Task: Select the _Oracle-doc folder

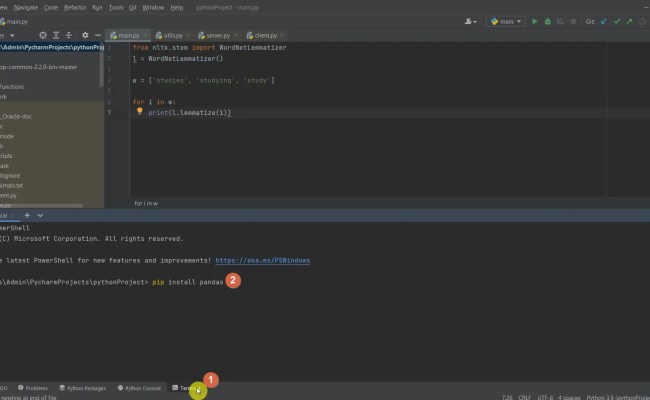Action: click(16, 117)
